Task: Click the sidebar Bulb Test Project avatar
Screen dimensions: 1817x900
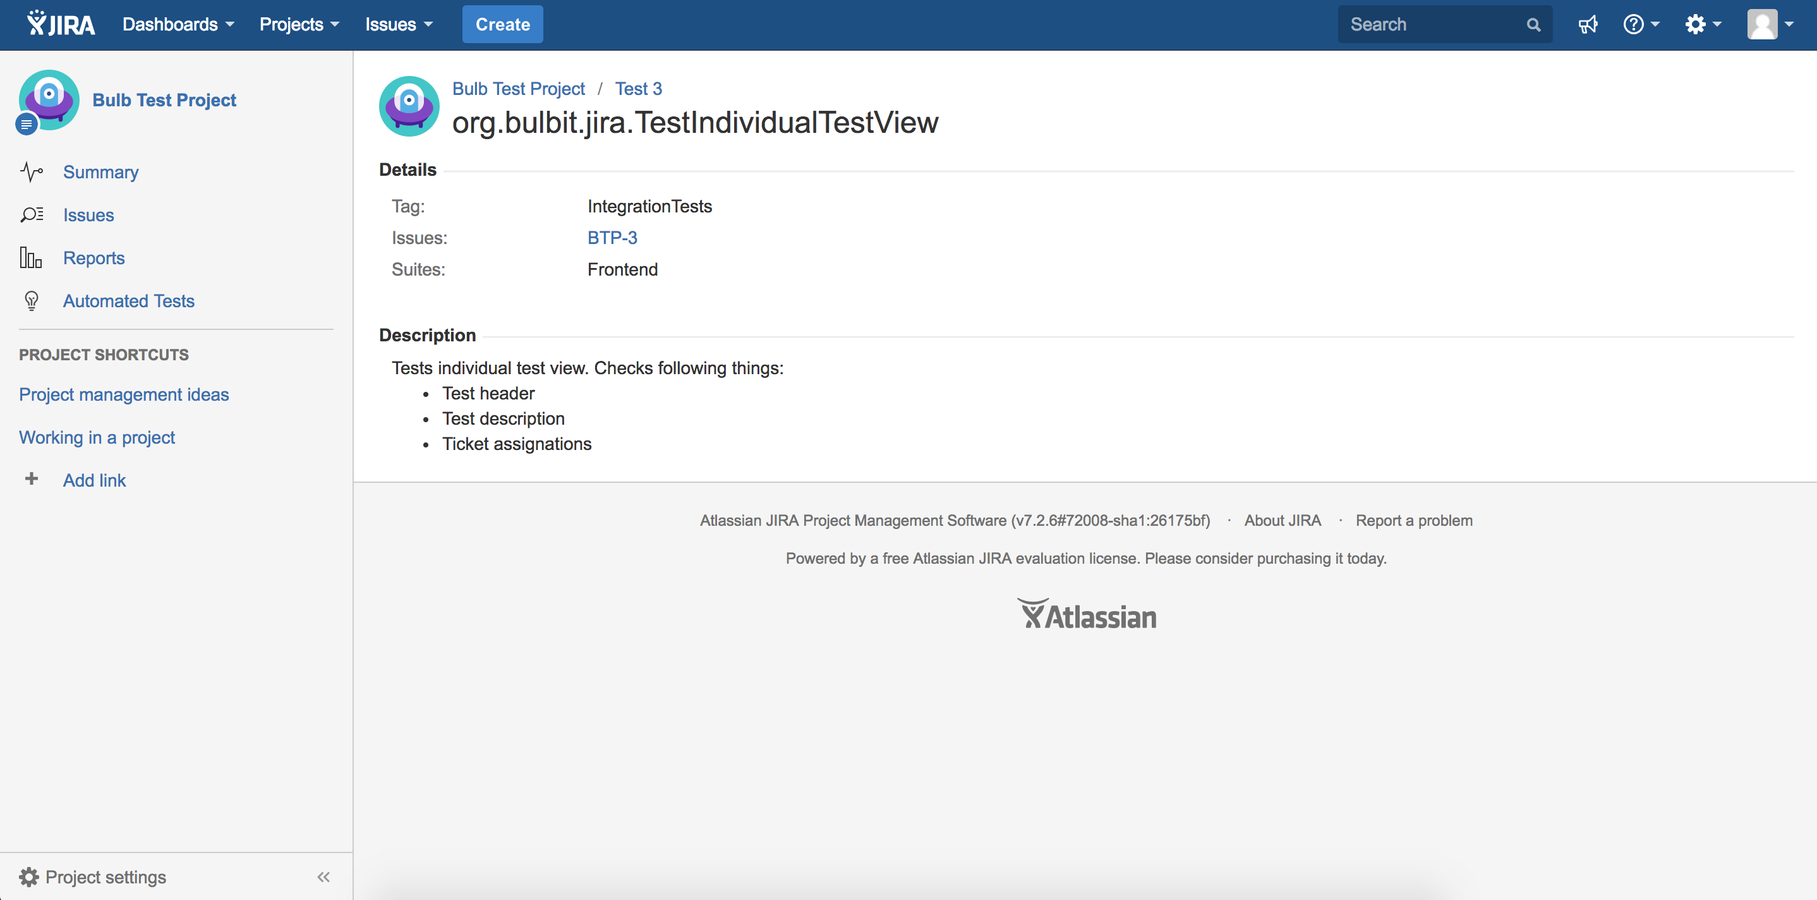Action: click(48, 100)
